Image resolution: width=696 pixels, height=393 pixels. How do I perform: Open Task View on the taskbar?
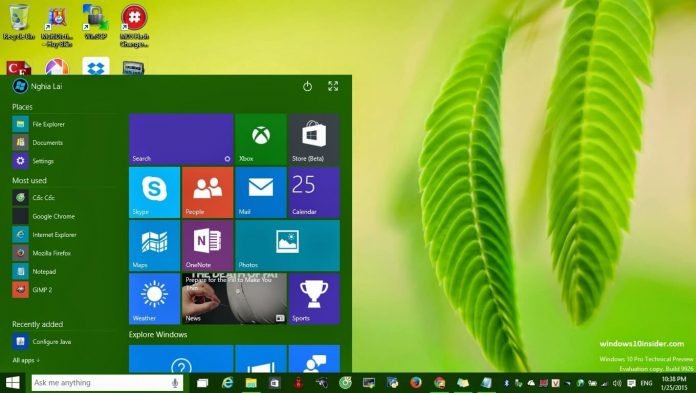202,383
